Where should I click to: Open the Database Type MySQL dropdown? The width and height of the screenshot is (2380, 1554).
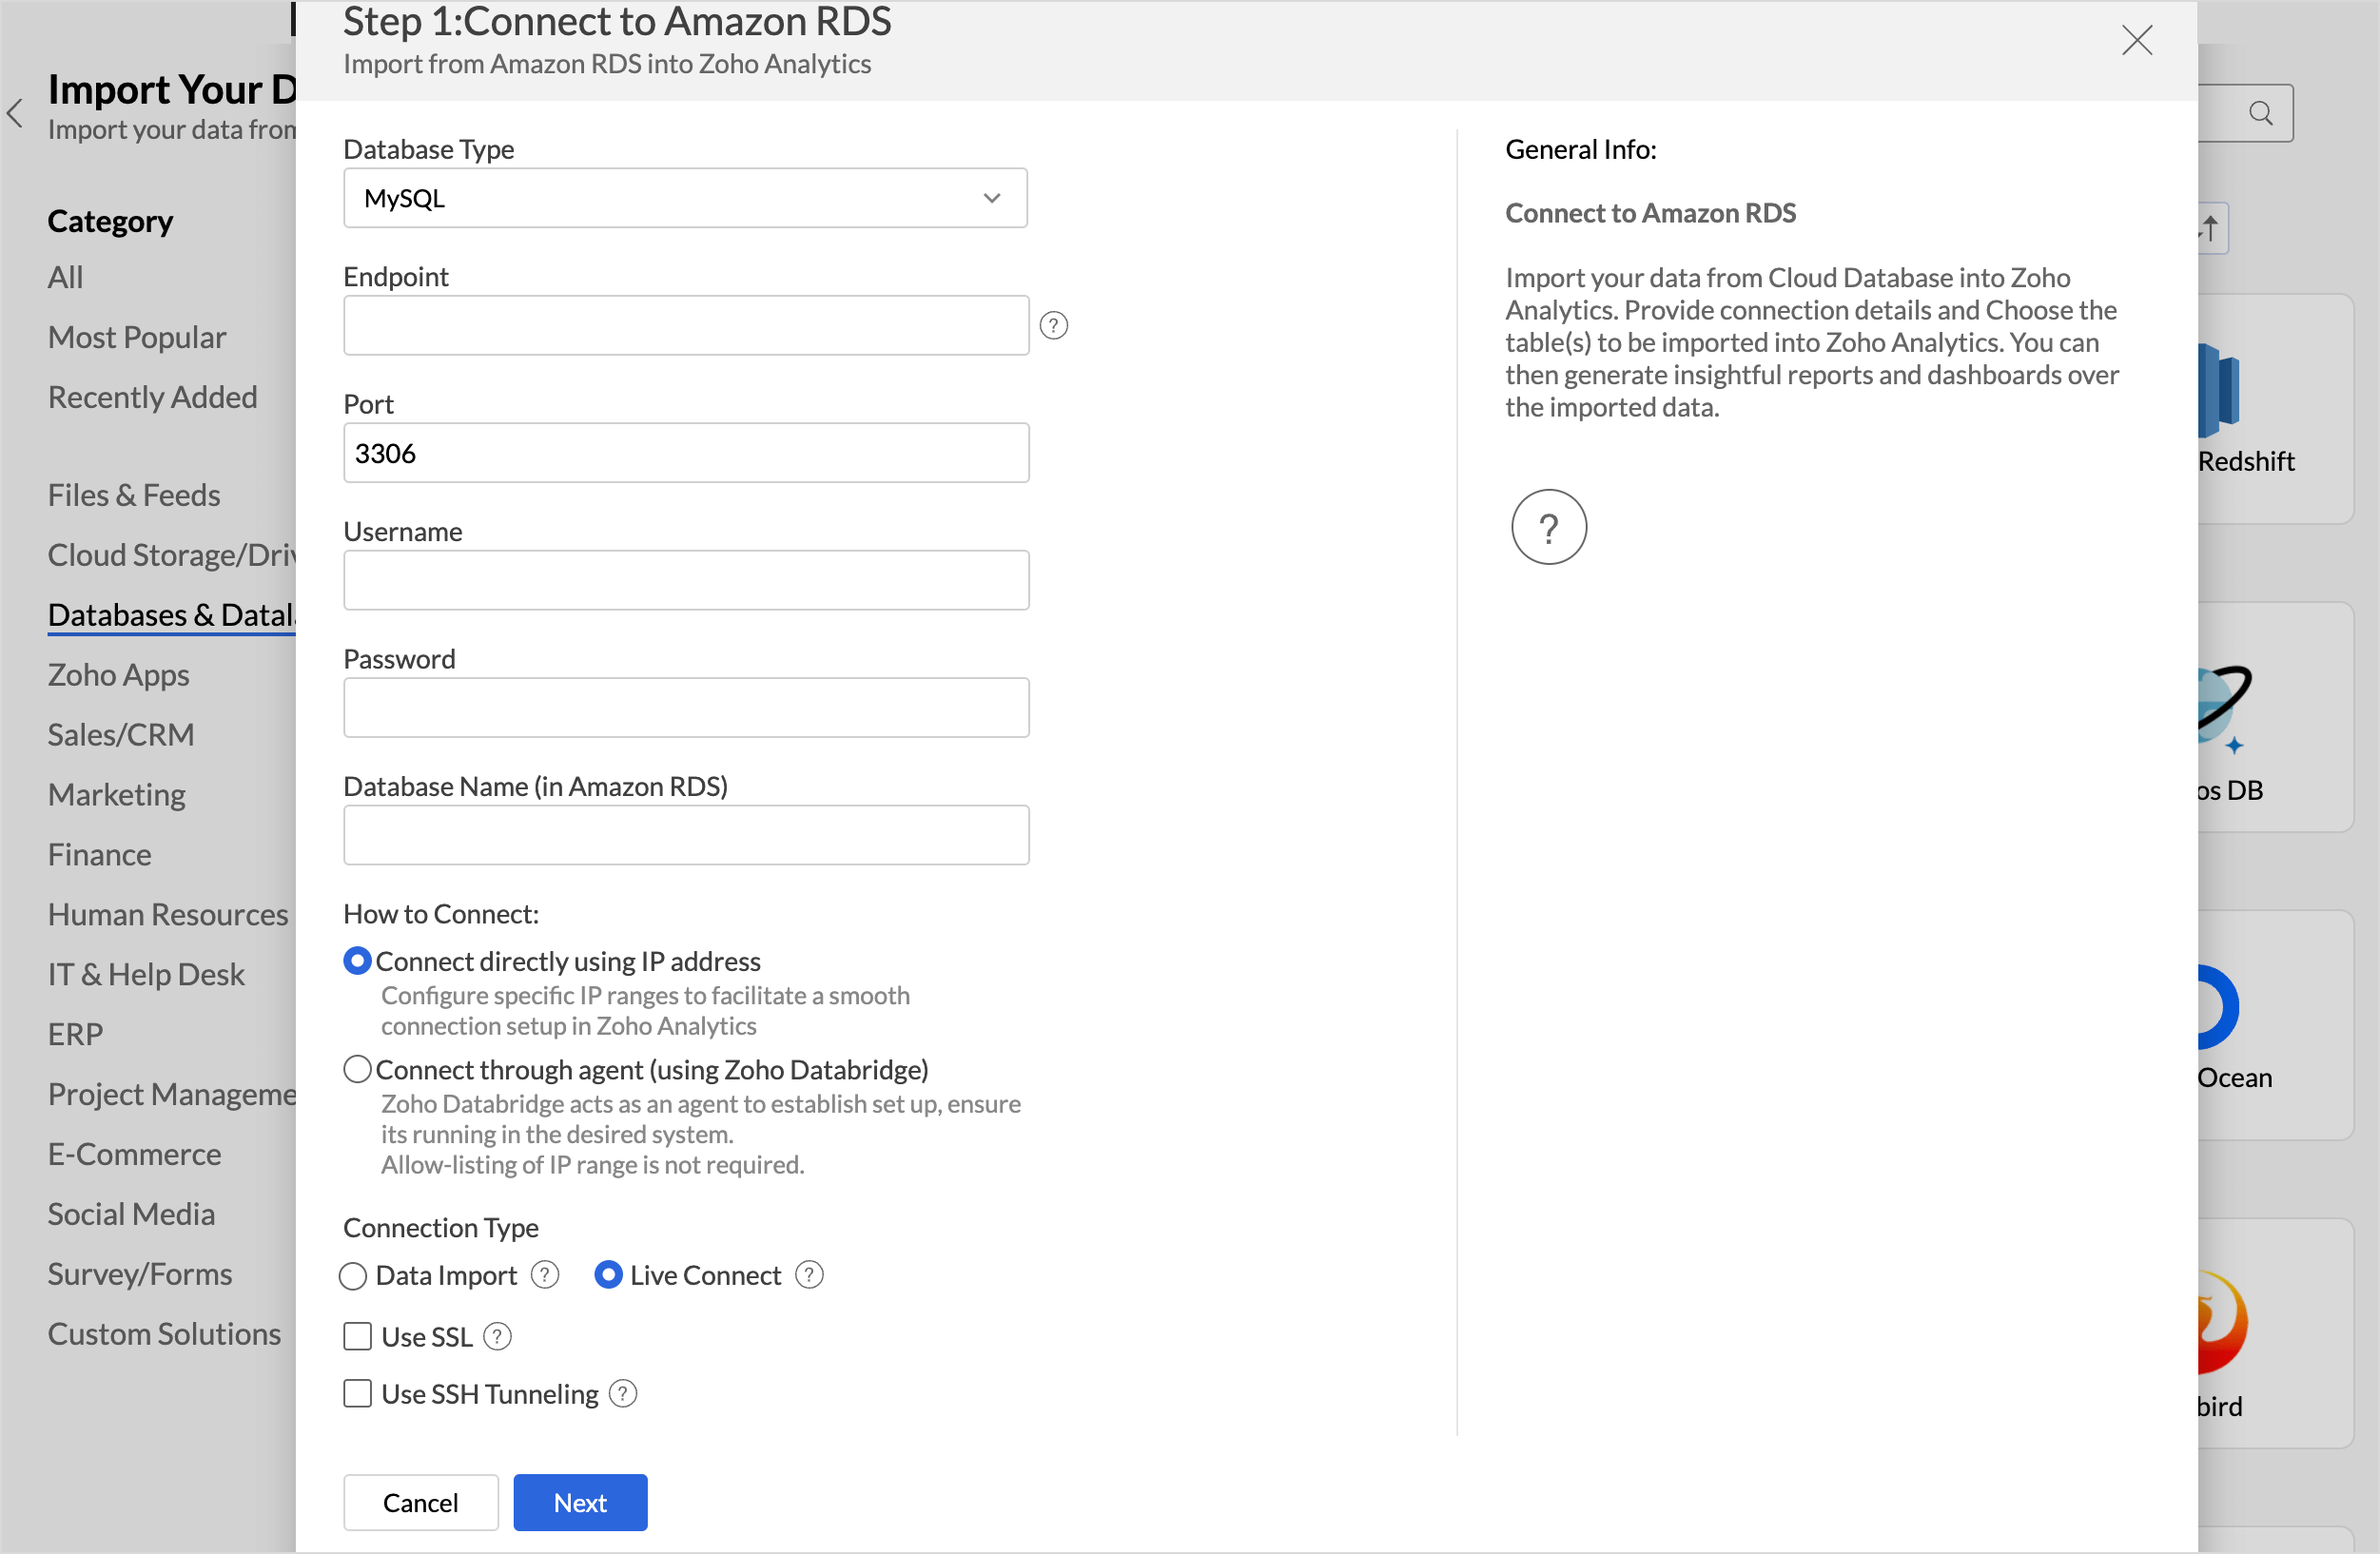coord(685,198)
